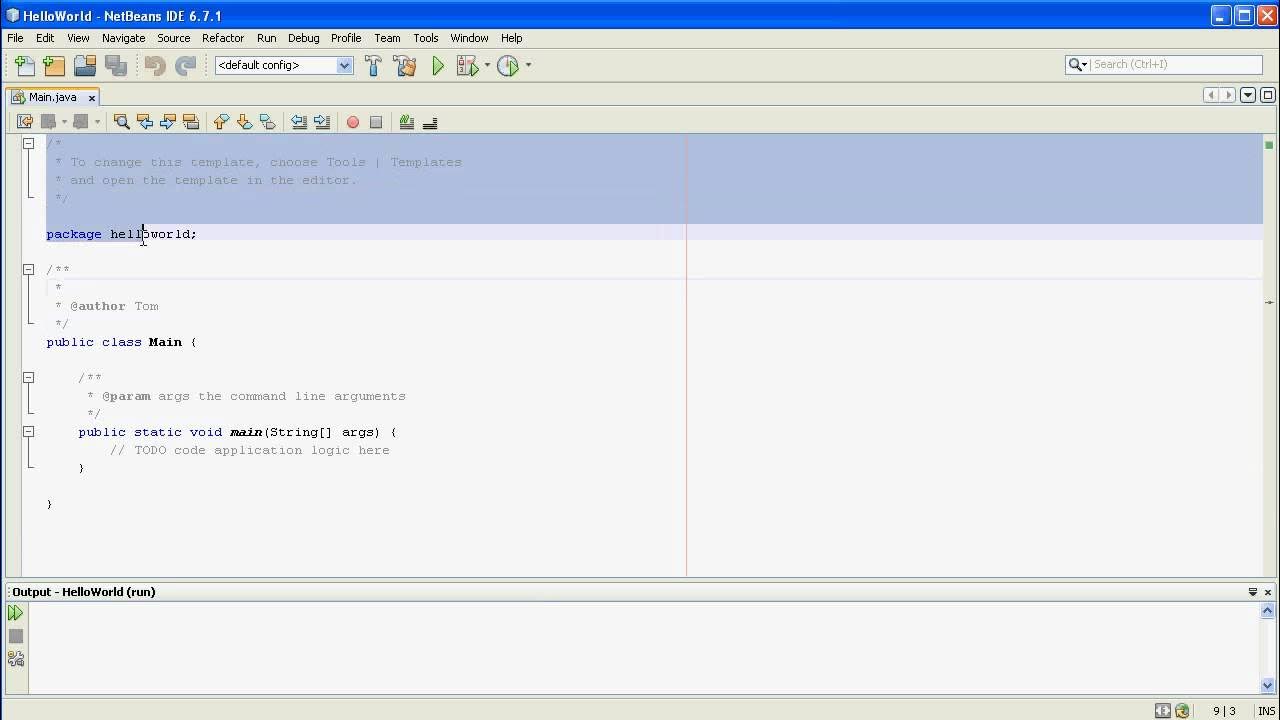Re-run HelloWorld from Output panel
The height and width of the screenshot is (720, 1280).
tap(15, 613)
